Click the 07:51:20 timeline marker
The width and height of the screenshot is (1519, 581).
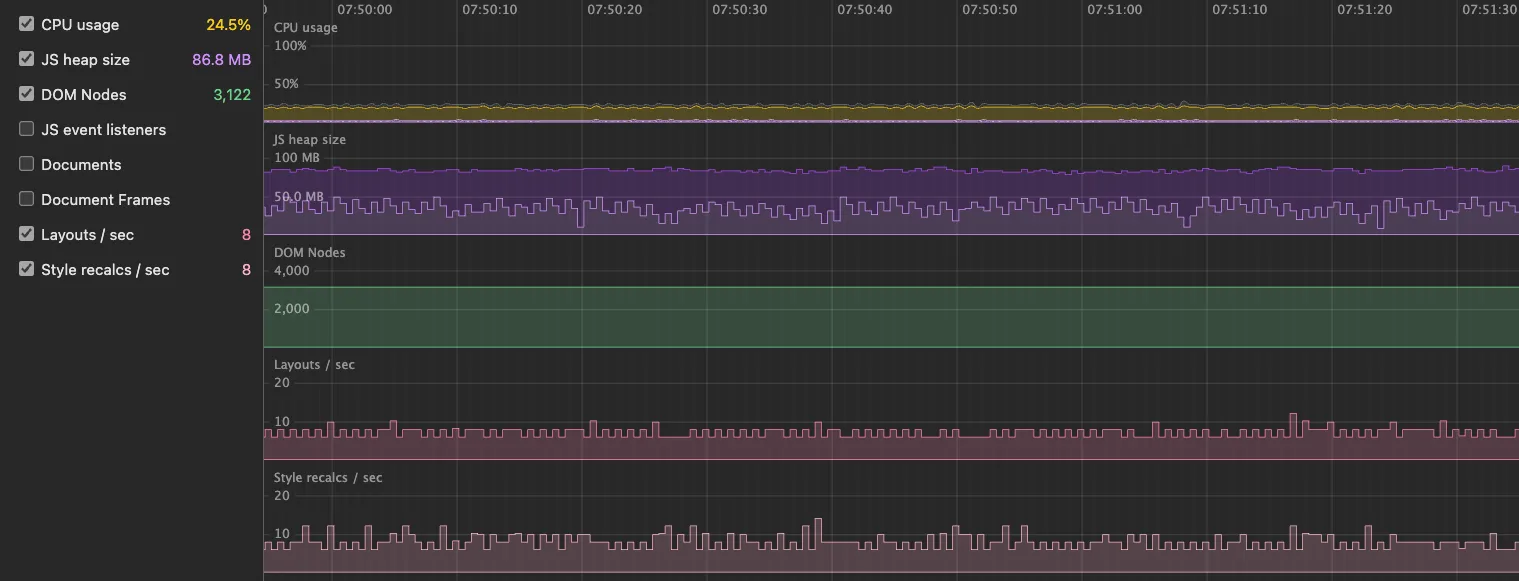(1365, 9)
